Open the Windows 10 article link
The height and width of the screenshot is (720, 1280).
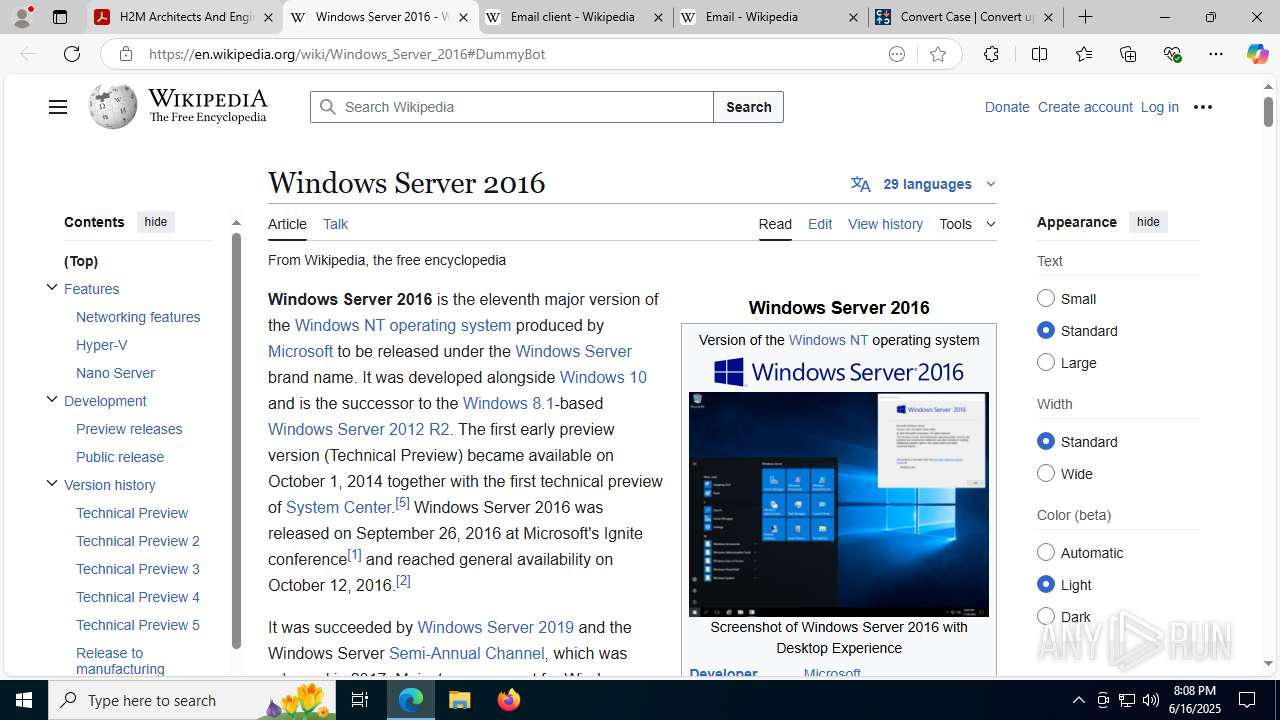pos(603,377)
